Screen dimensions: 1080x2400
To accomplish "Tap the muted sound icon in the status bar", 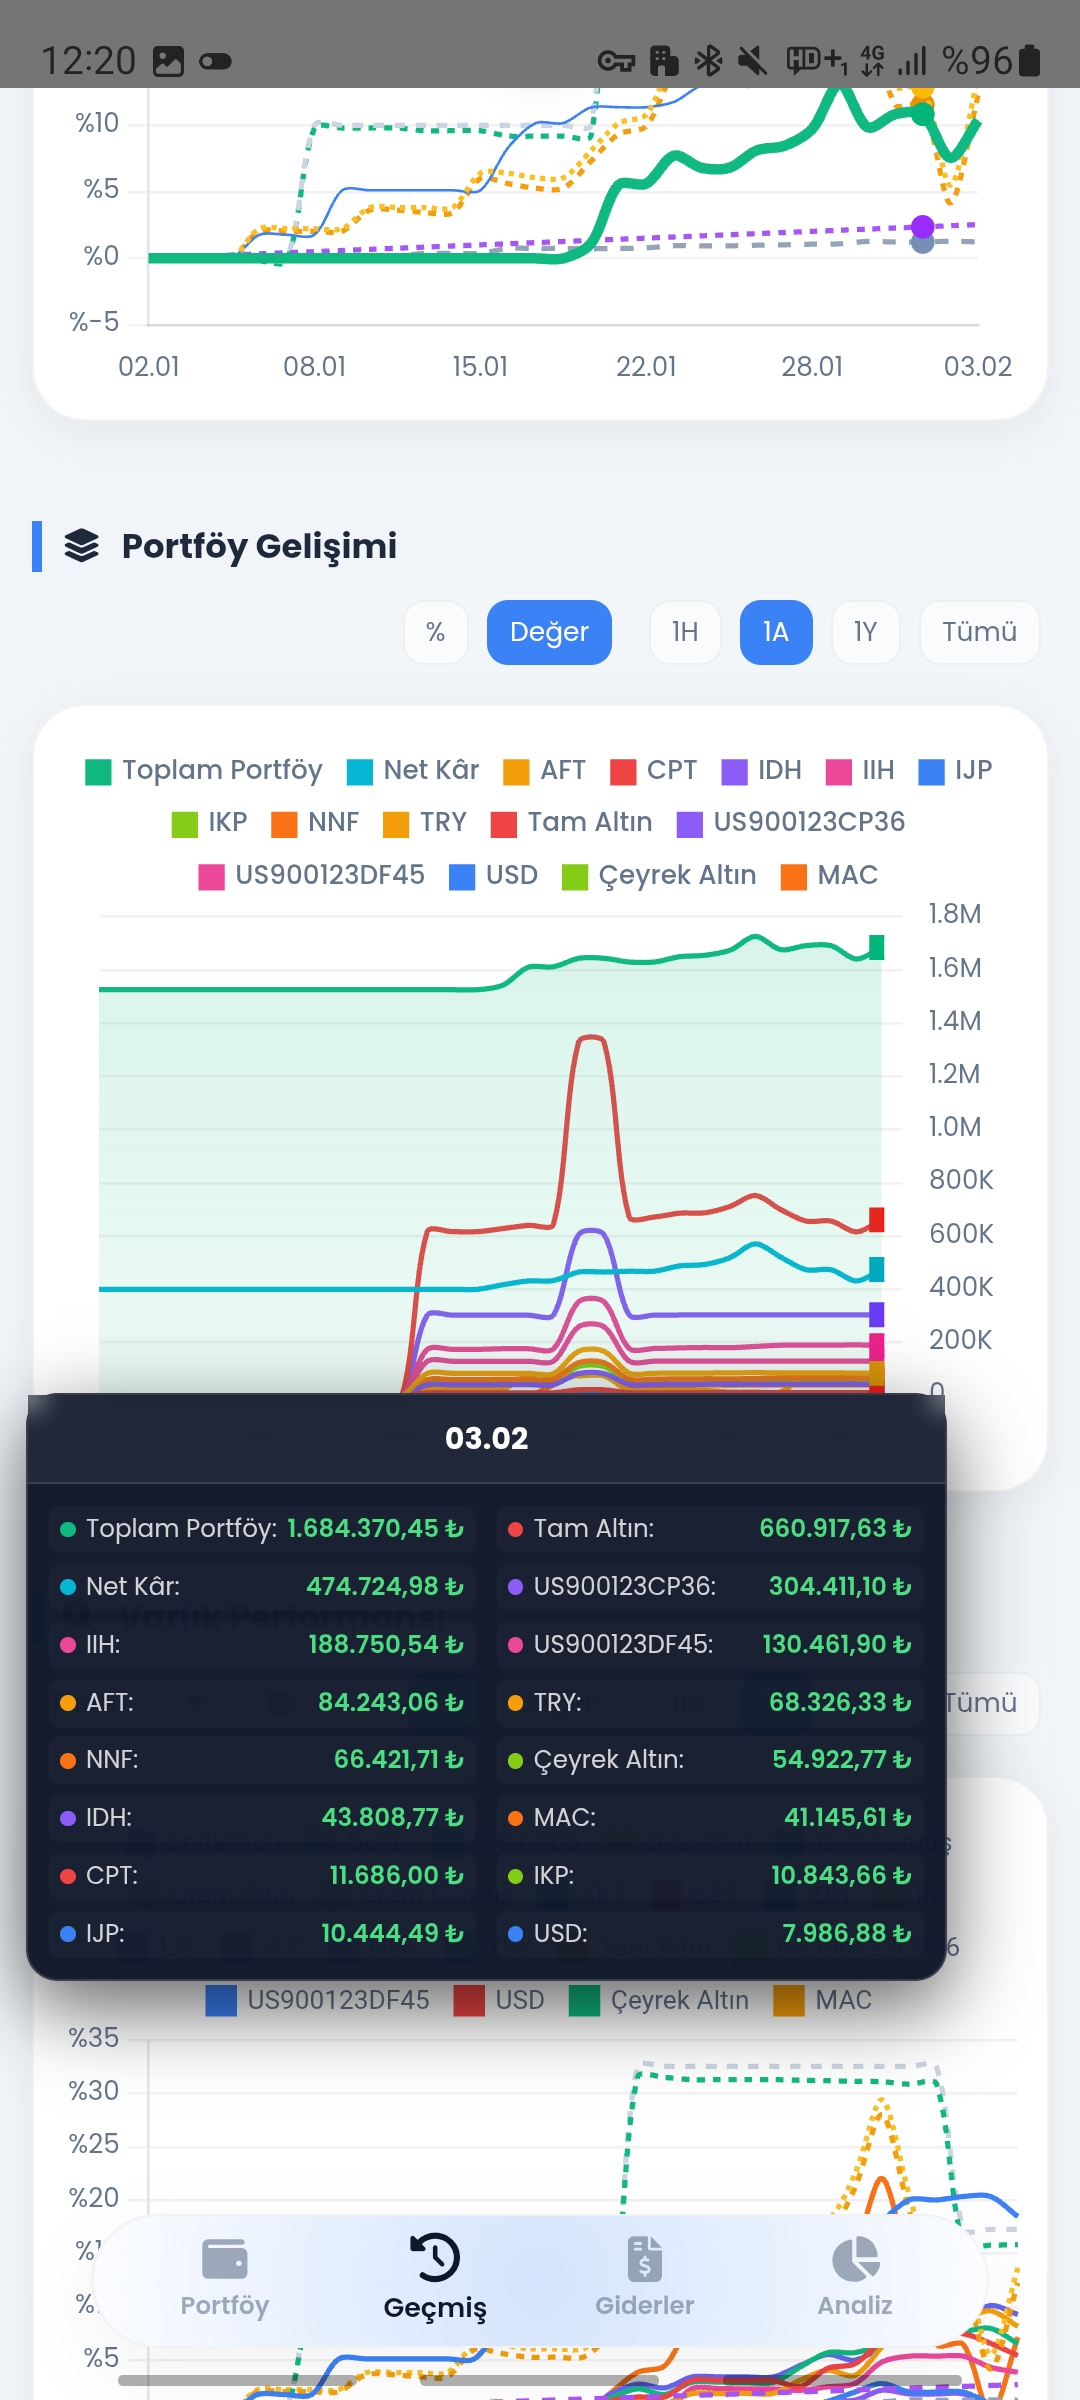I will click(x=752, y=61).
